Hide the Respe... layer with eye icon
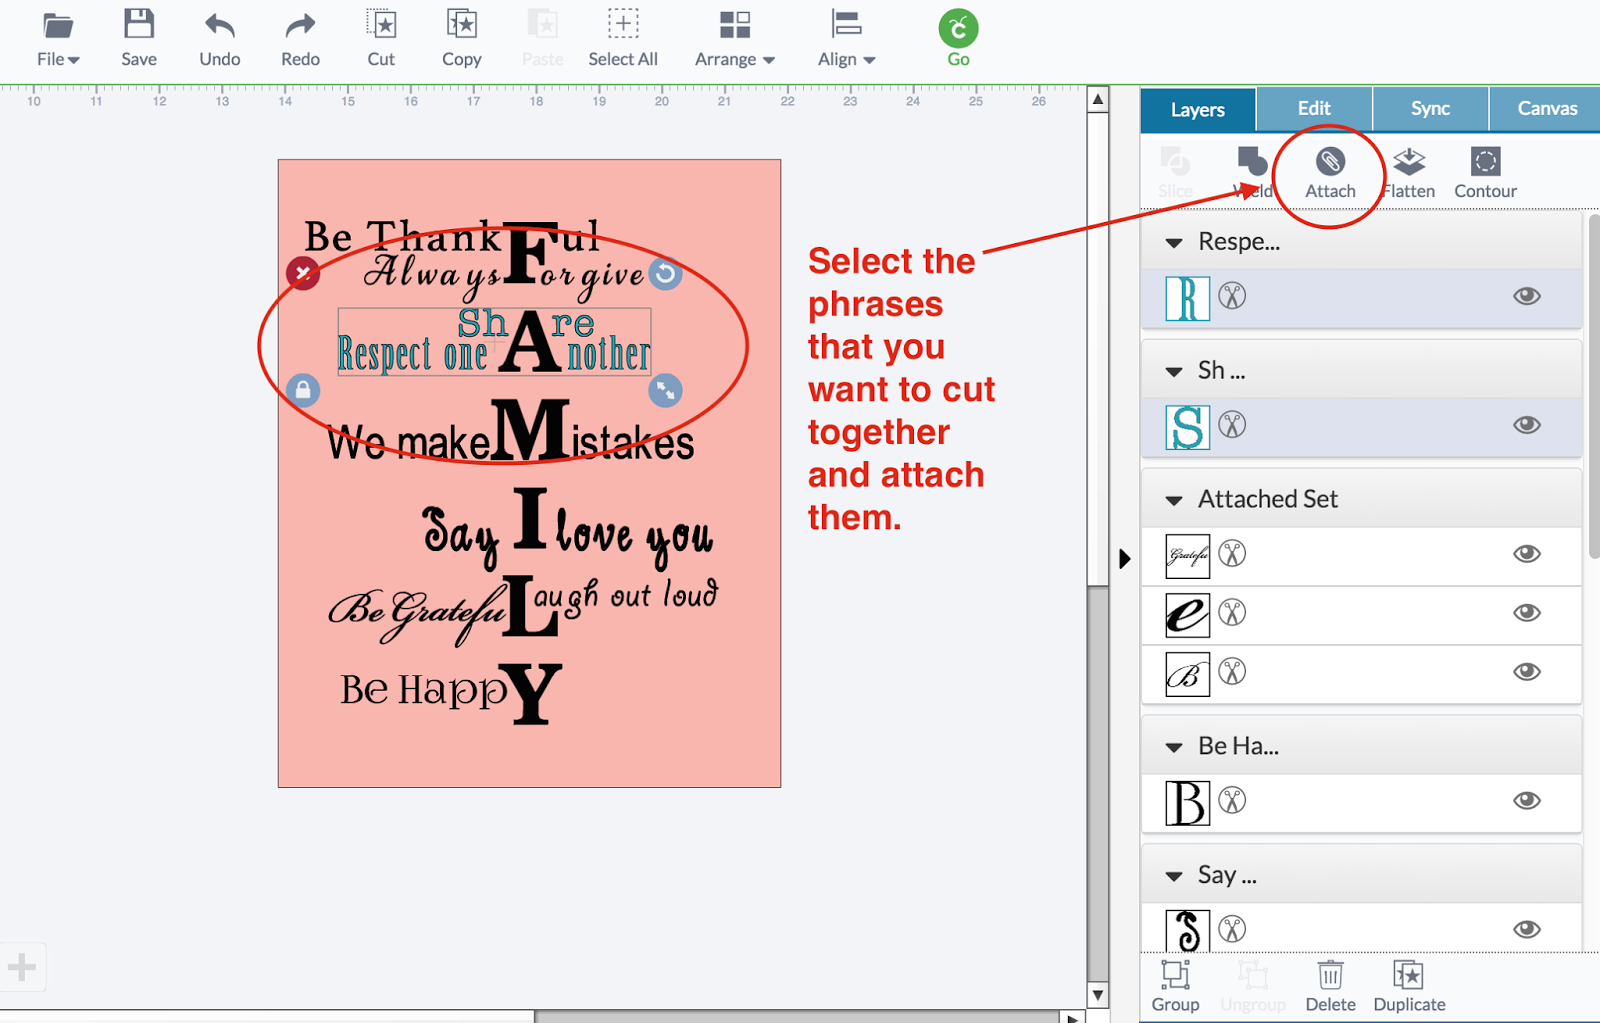1600x1023 pixels. (1526, 296)
